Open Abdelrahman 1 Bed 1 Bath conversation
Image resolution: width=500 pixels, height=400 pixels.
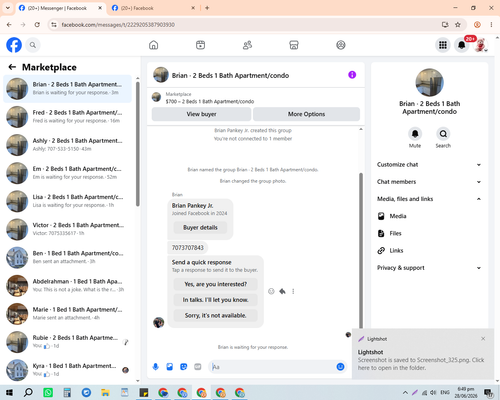point(68,286)
